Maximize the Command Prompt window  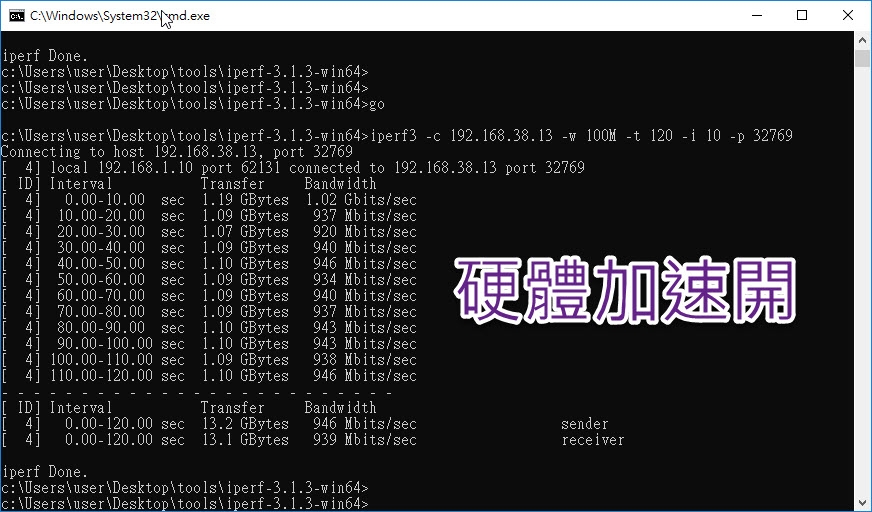tap(802, 16)
